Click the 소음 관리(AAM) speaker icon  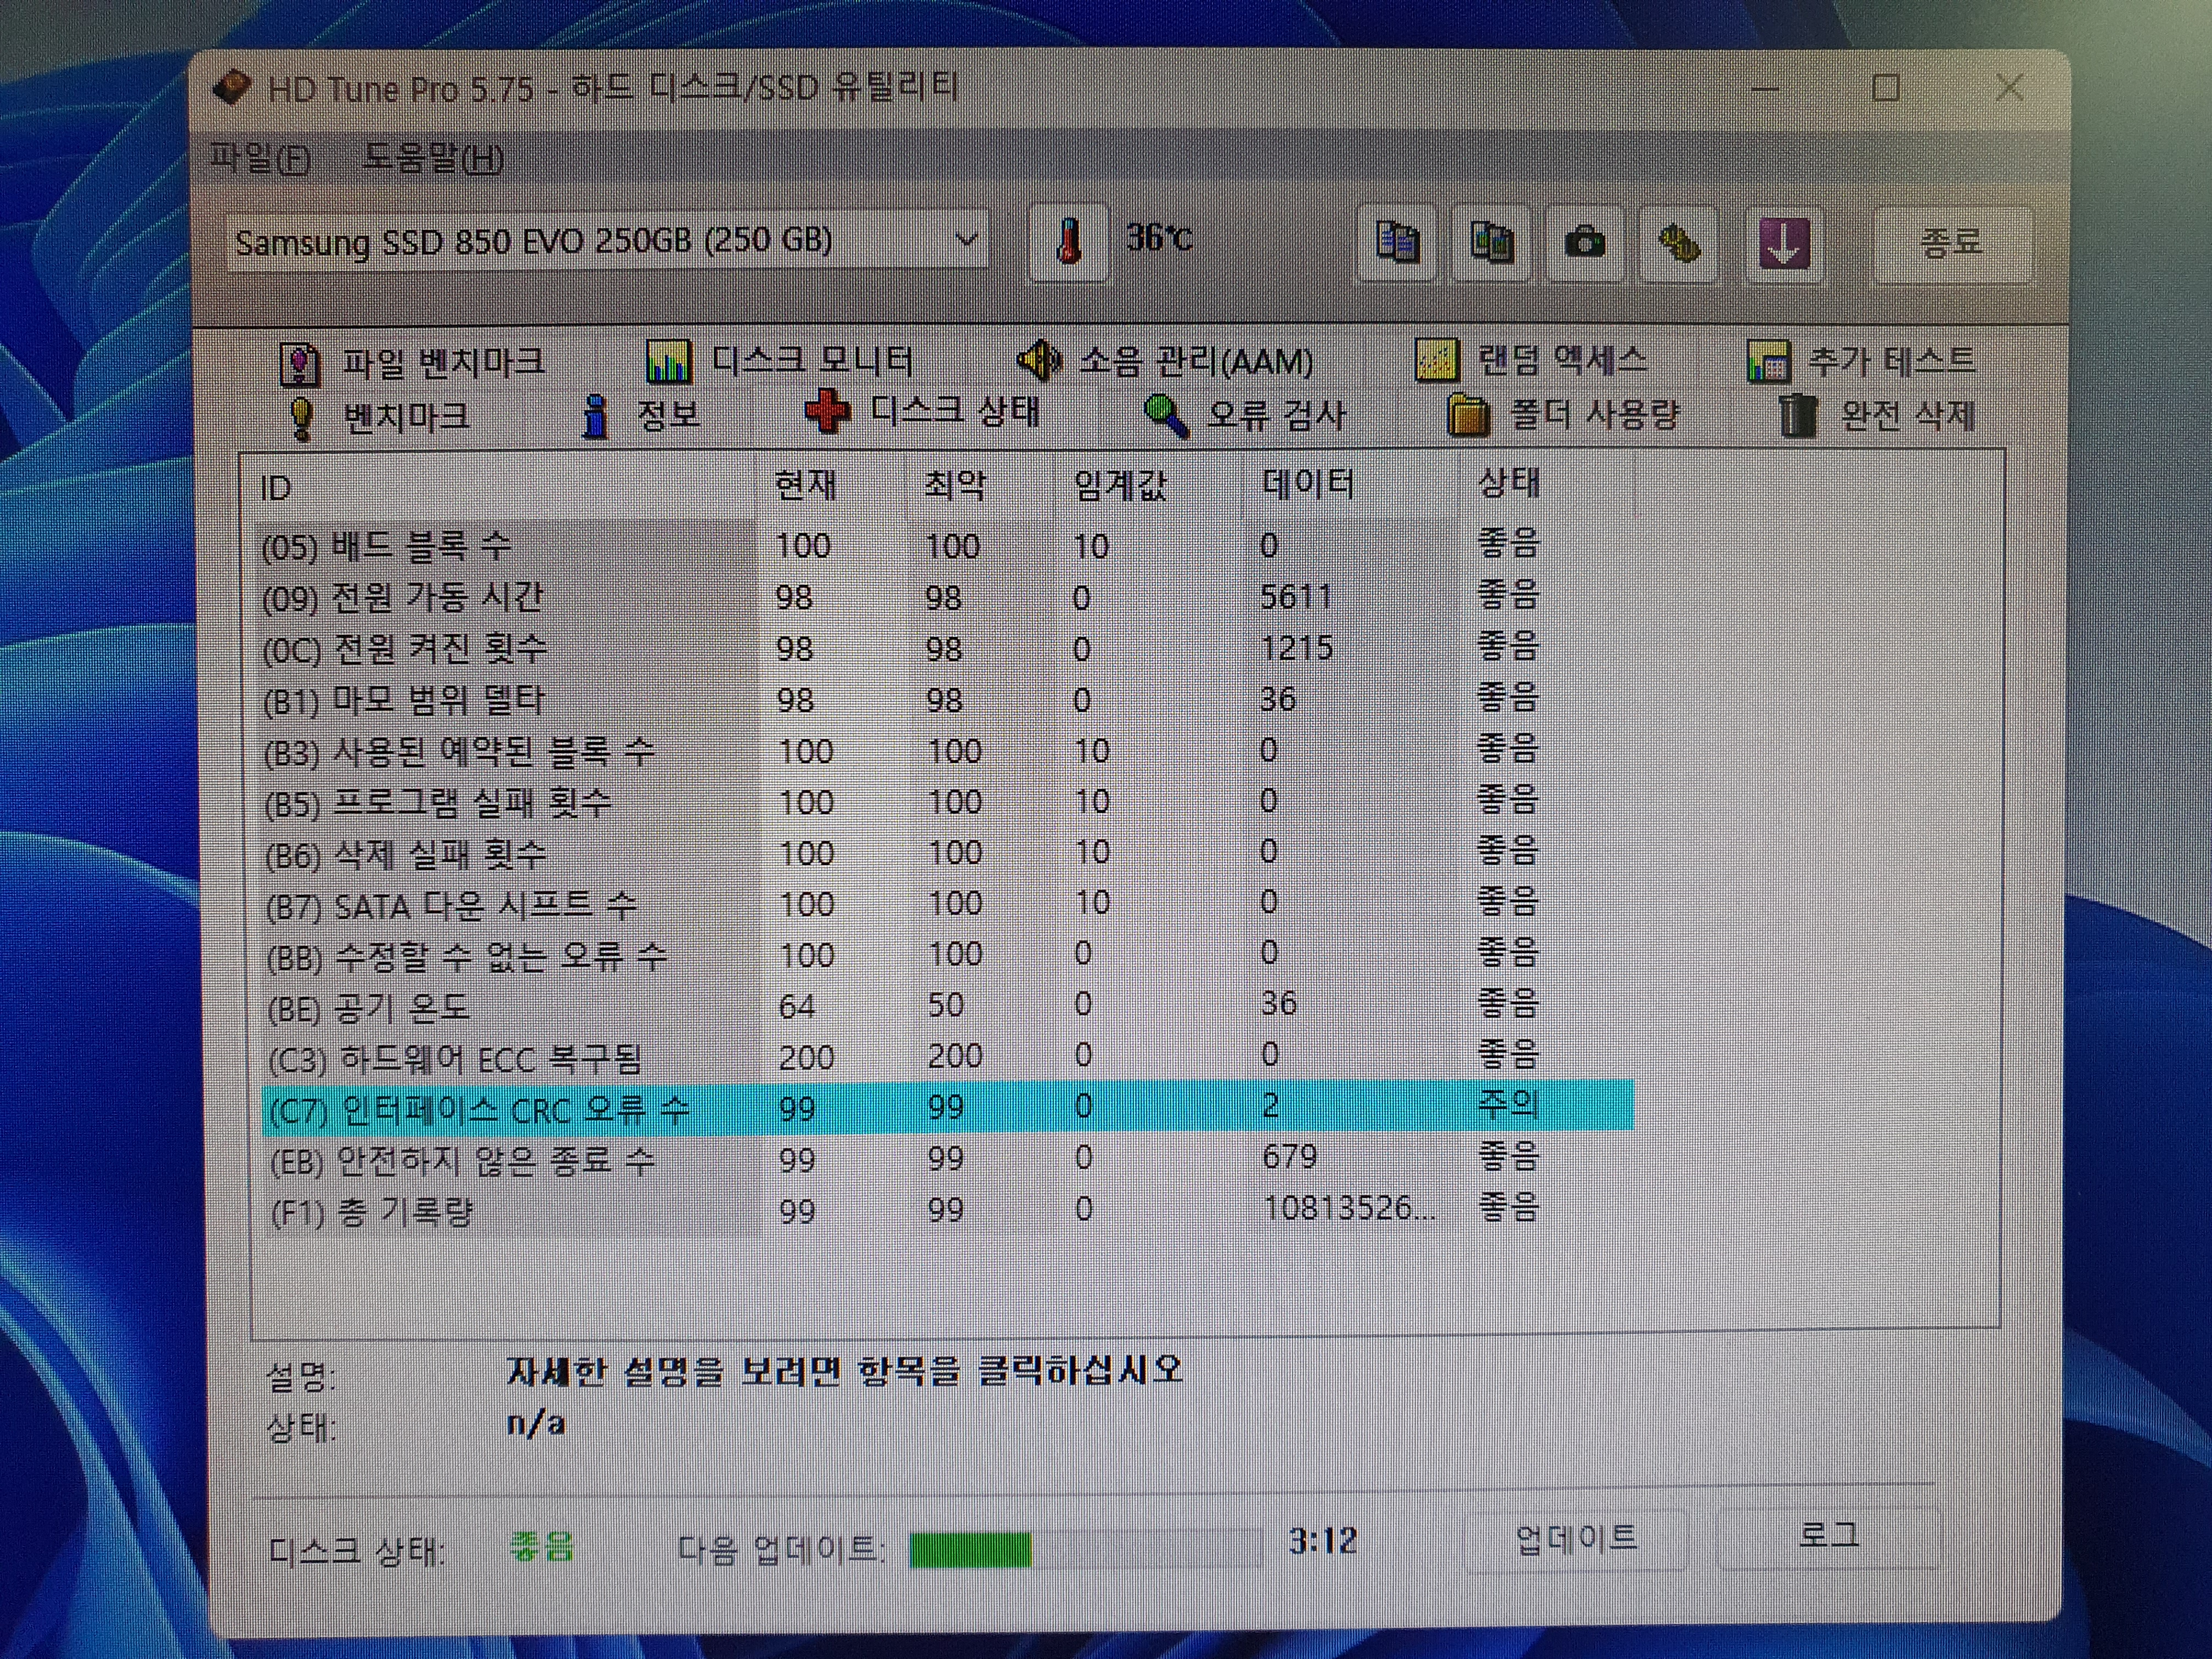1039,361
